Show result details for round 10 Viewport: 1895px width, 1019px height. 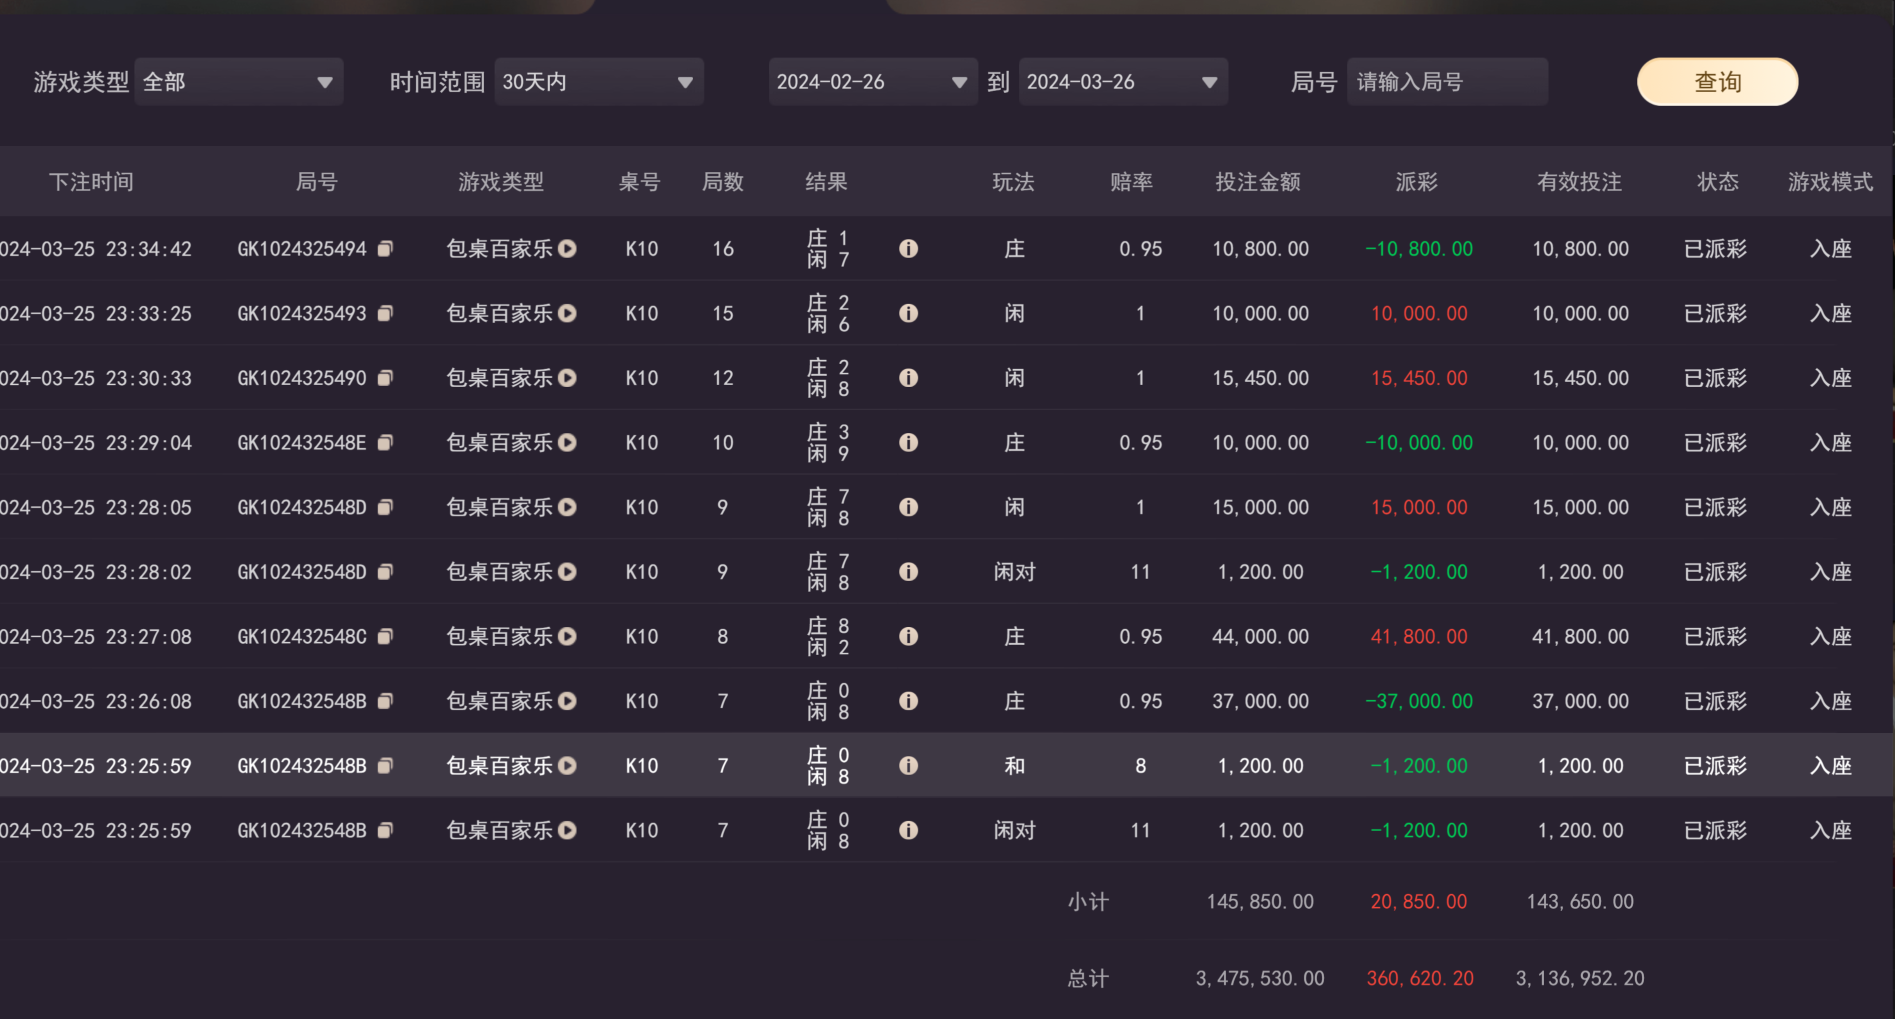908,443
